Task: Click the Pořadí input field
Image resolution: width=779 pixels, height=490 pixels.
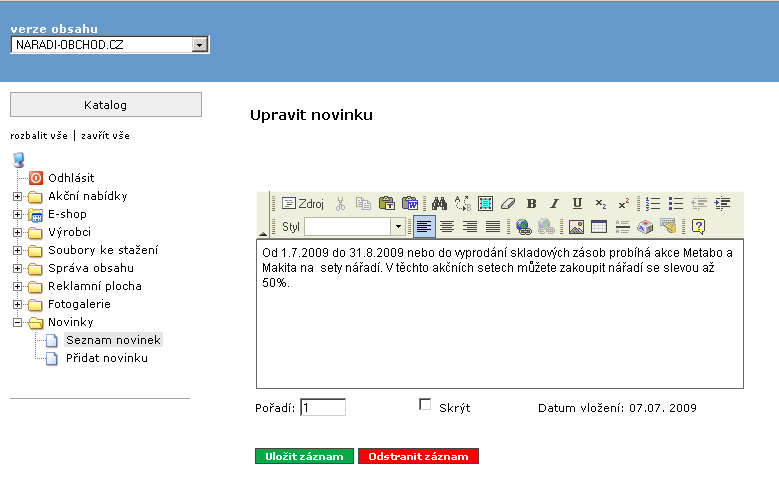Action: (x=323, y=408)
